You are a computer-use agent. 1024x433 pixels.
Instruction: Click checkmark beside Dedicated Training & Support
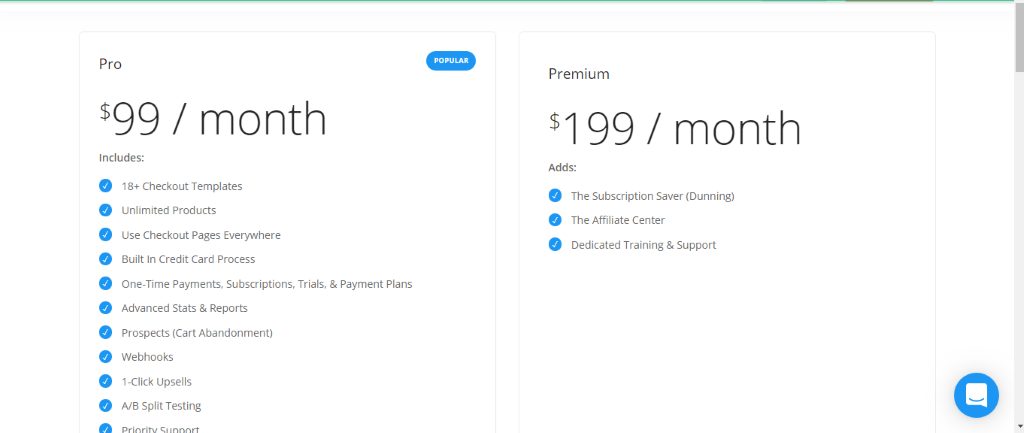(555, 244)
